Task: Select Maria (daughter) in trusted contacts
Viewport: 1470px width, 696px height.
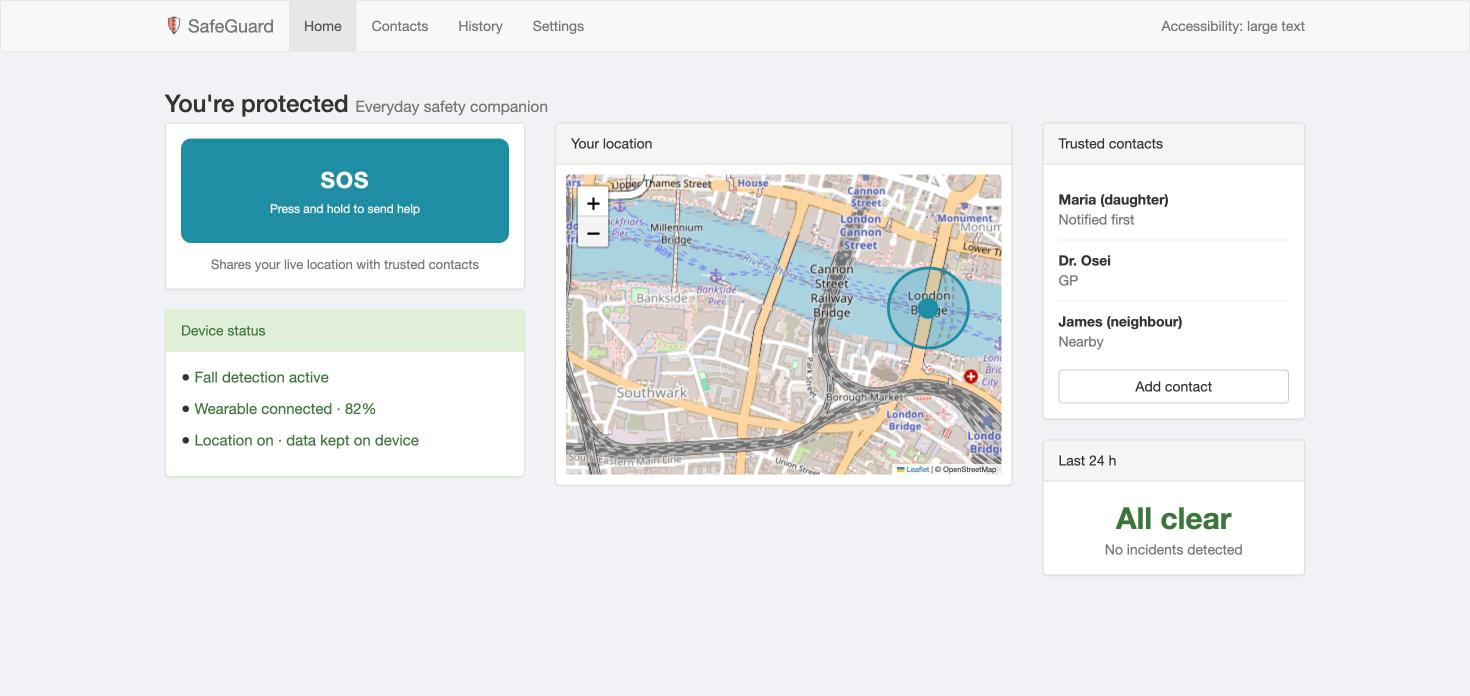Action: click(x=1173, y=210)
